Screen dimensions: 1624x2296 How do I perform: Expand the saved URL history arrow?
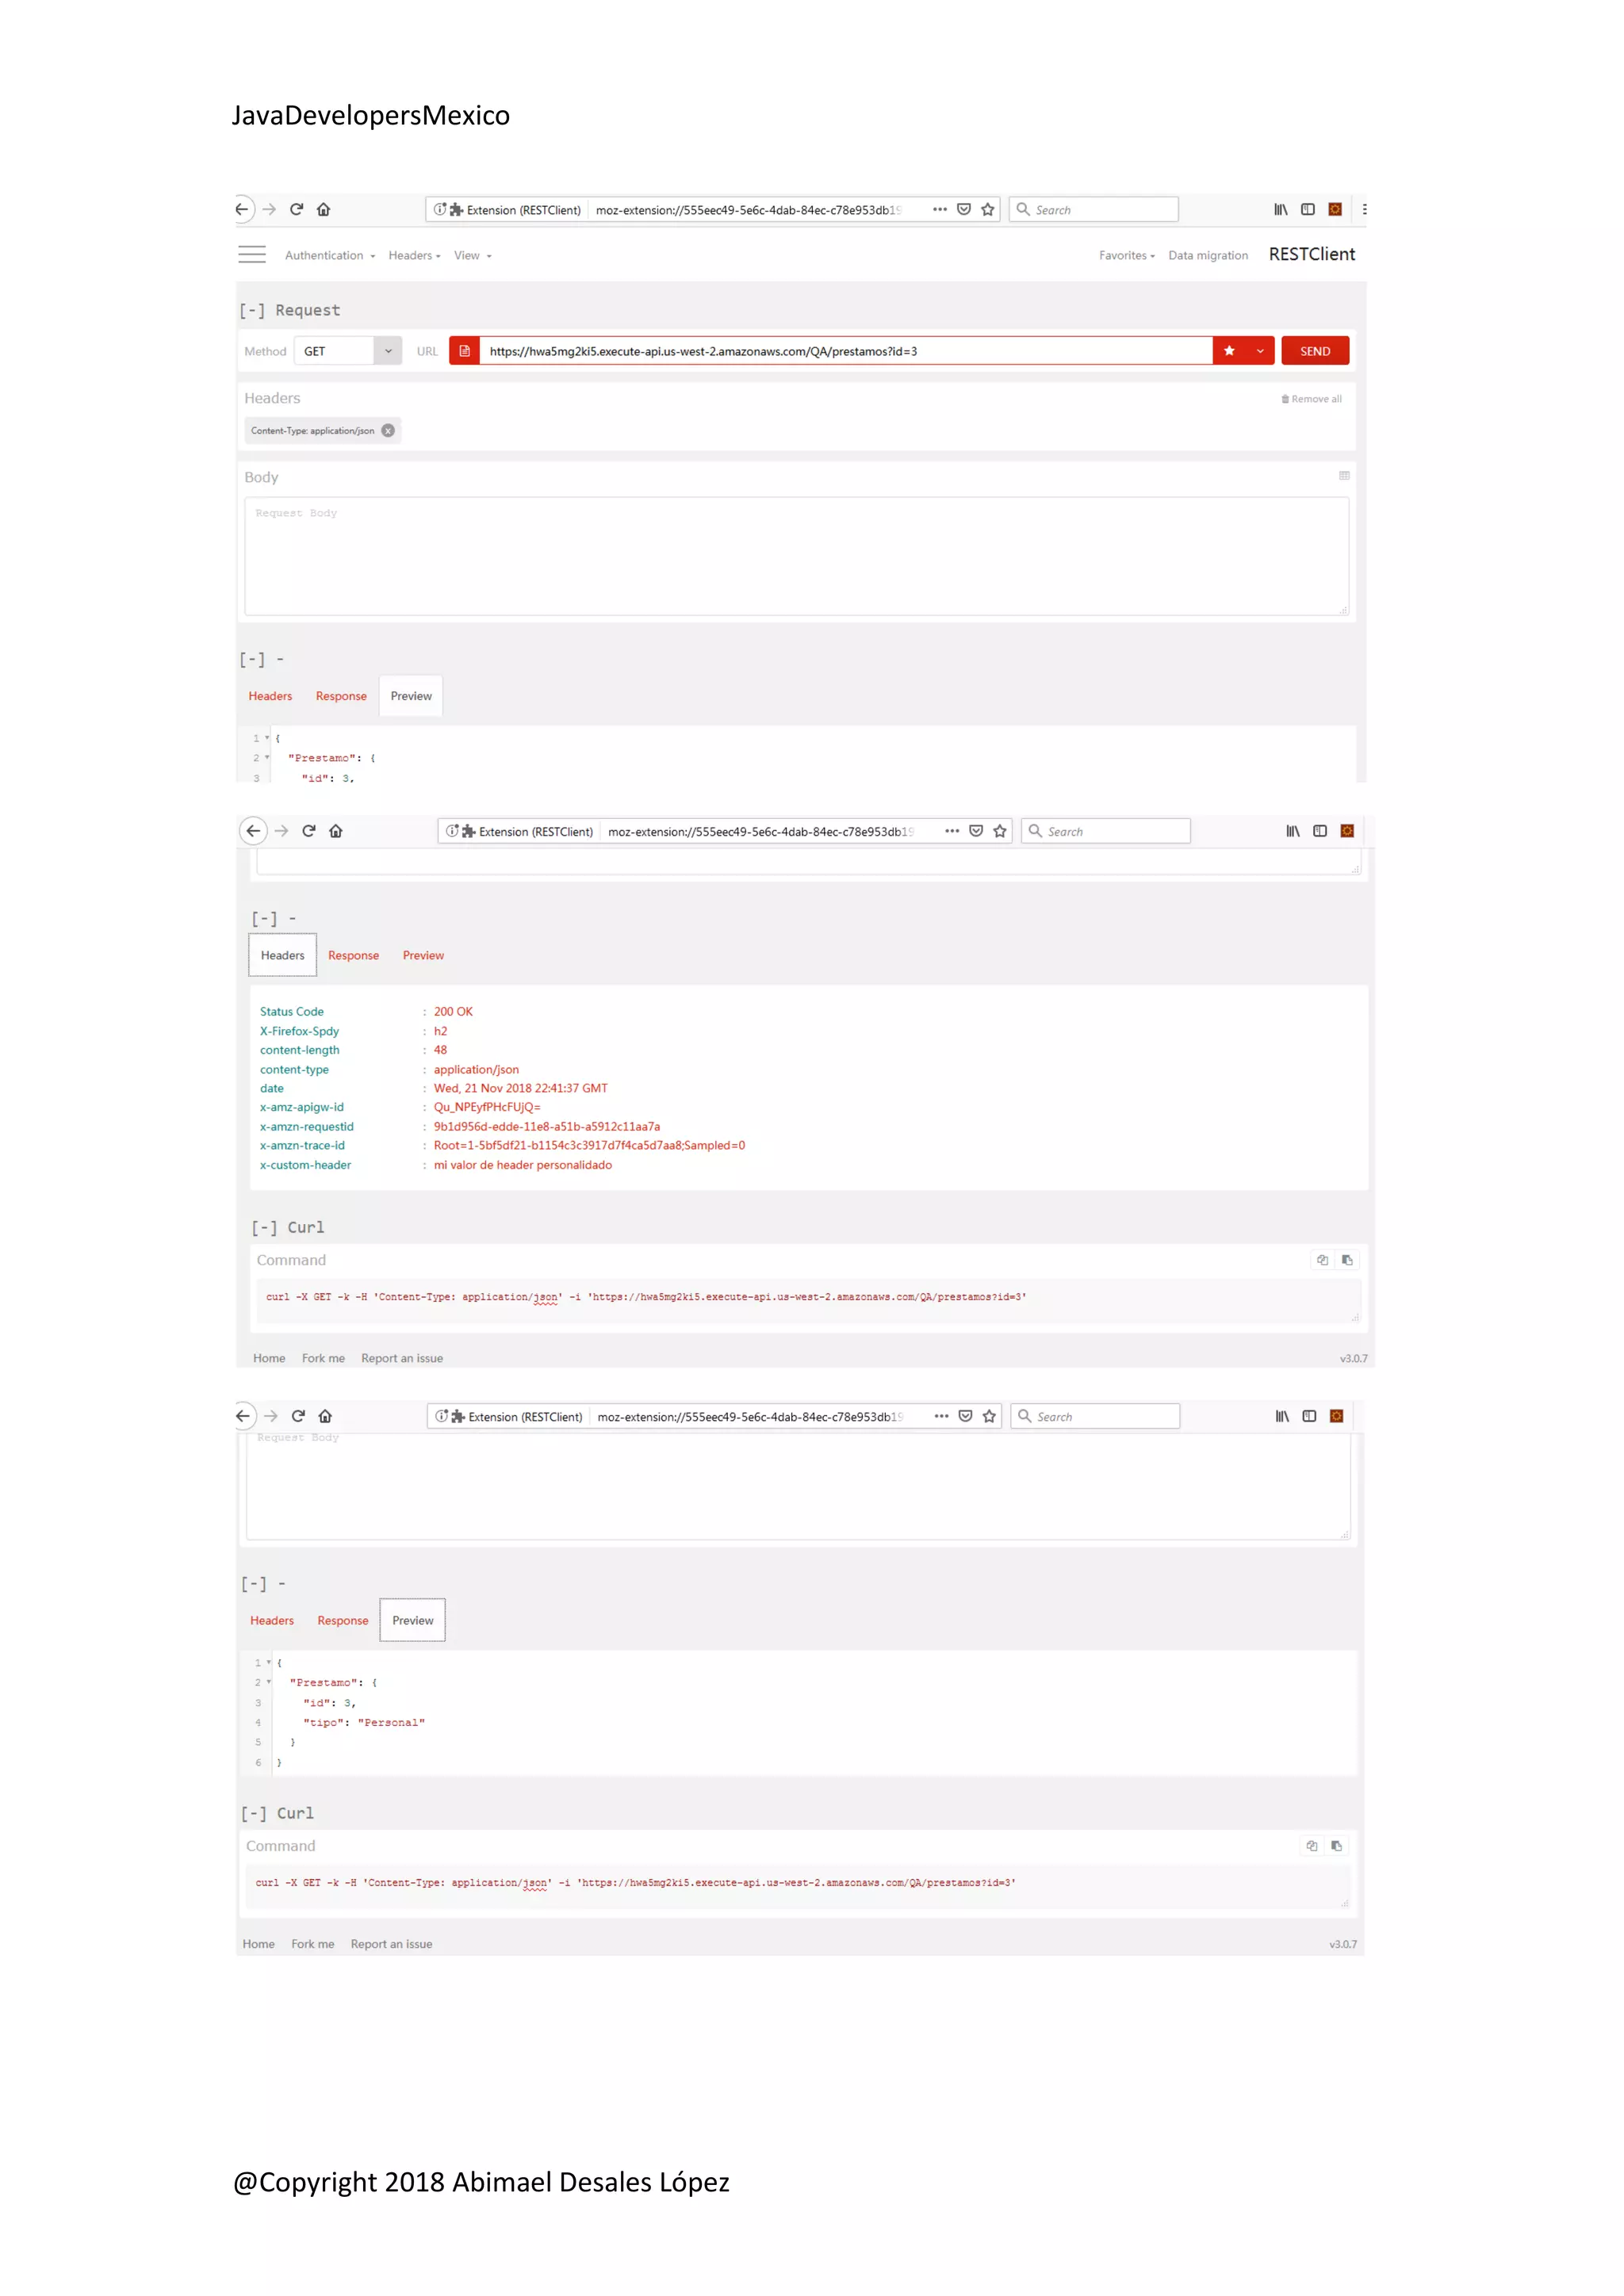[x=1260, y=351]
